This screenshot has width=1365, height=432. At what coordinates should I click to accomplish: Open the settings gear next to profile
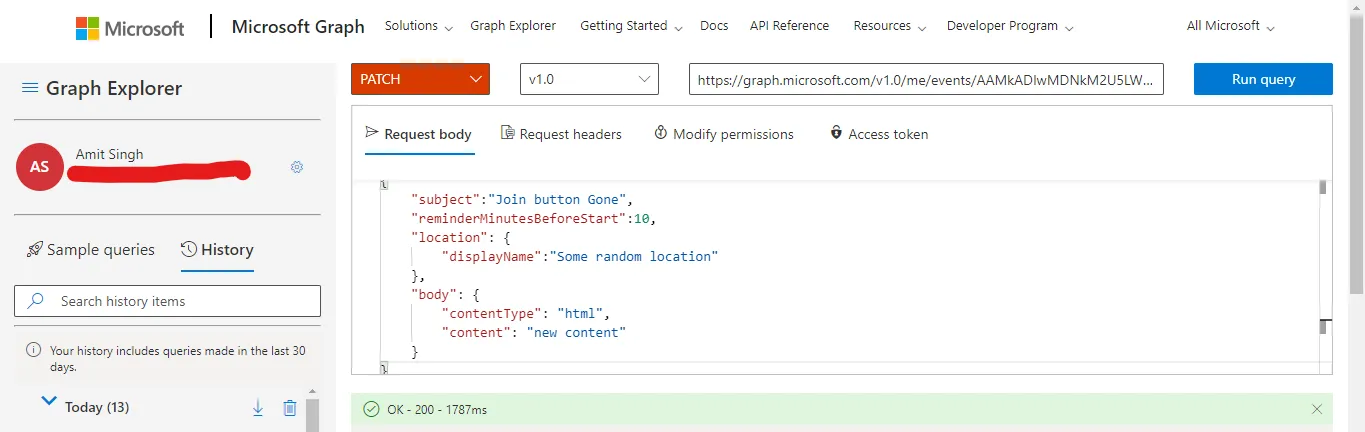pyautogui.click(x=297, y=167)
